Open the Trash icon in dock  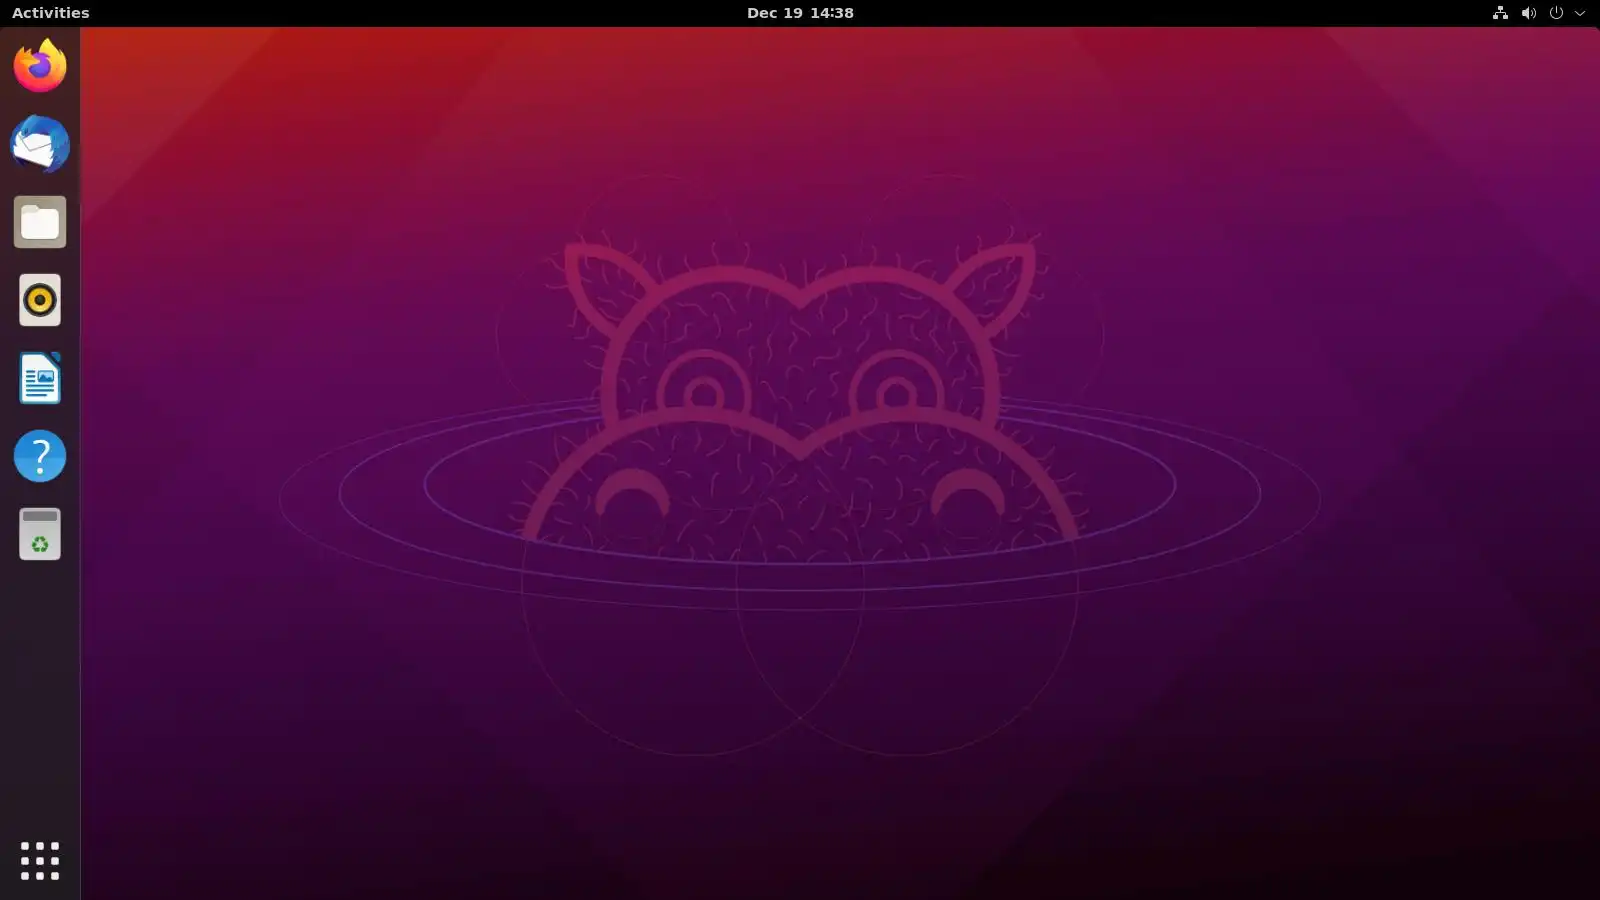coord(40,534)
